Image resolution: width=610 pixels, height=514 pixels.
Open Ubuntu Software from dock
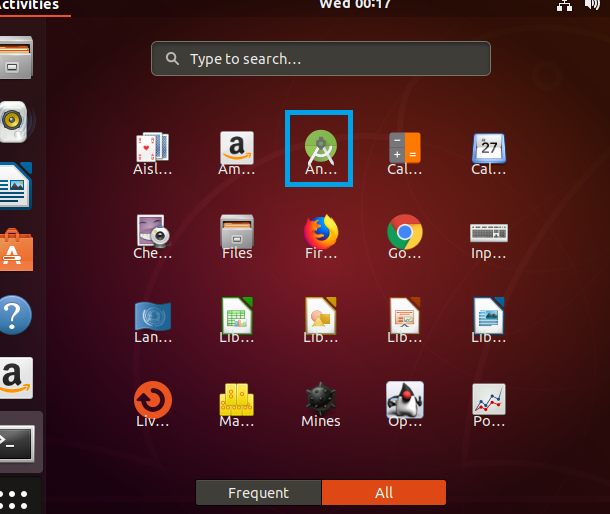tap(16, 250)
